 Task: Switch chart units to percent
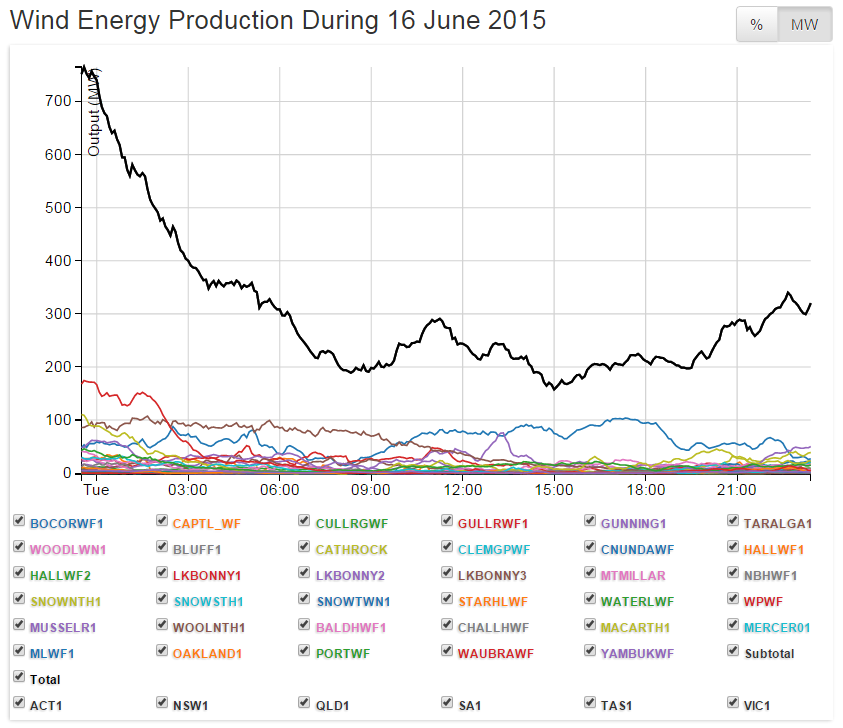pyautogui.click(x=757, y=25)
